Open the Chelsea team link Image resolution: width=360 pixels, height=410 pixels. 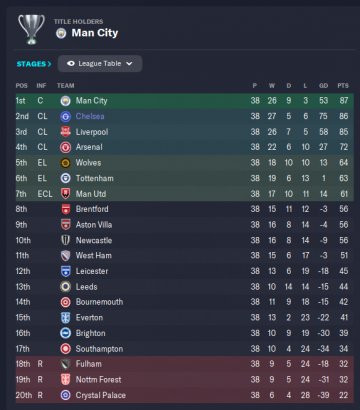point(90,116)
